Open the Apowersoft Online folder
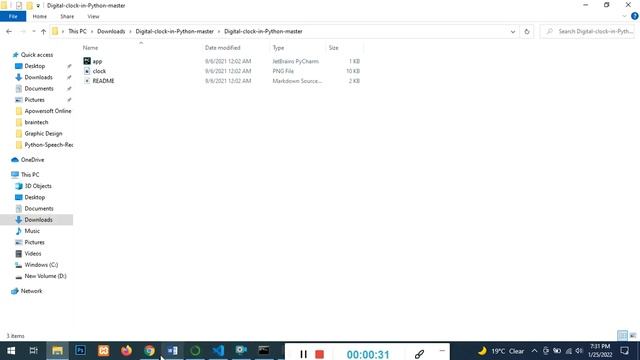640x360 pixels. (48, 111)
